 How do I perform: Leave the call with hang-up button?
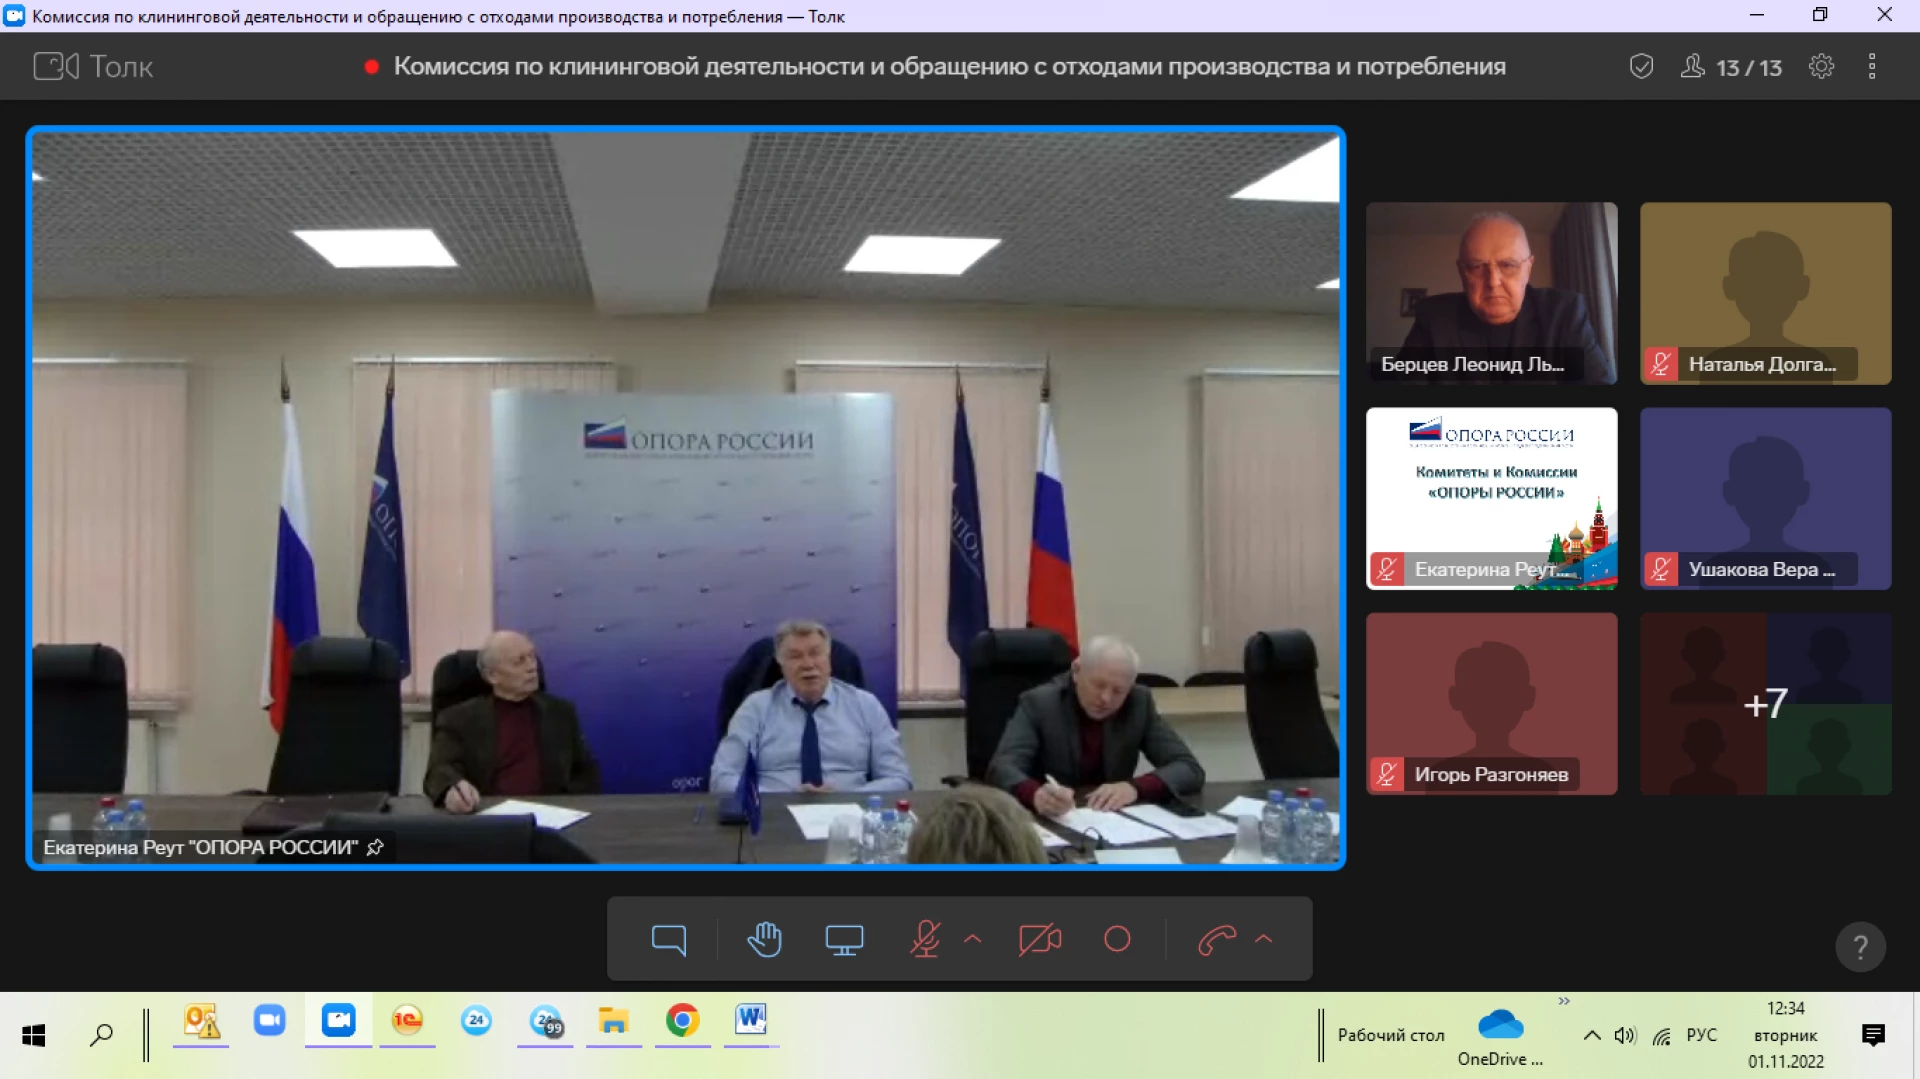coord(1217,939)
